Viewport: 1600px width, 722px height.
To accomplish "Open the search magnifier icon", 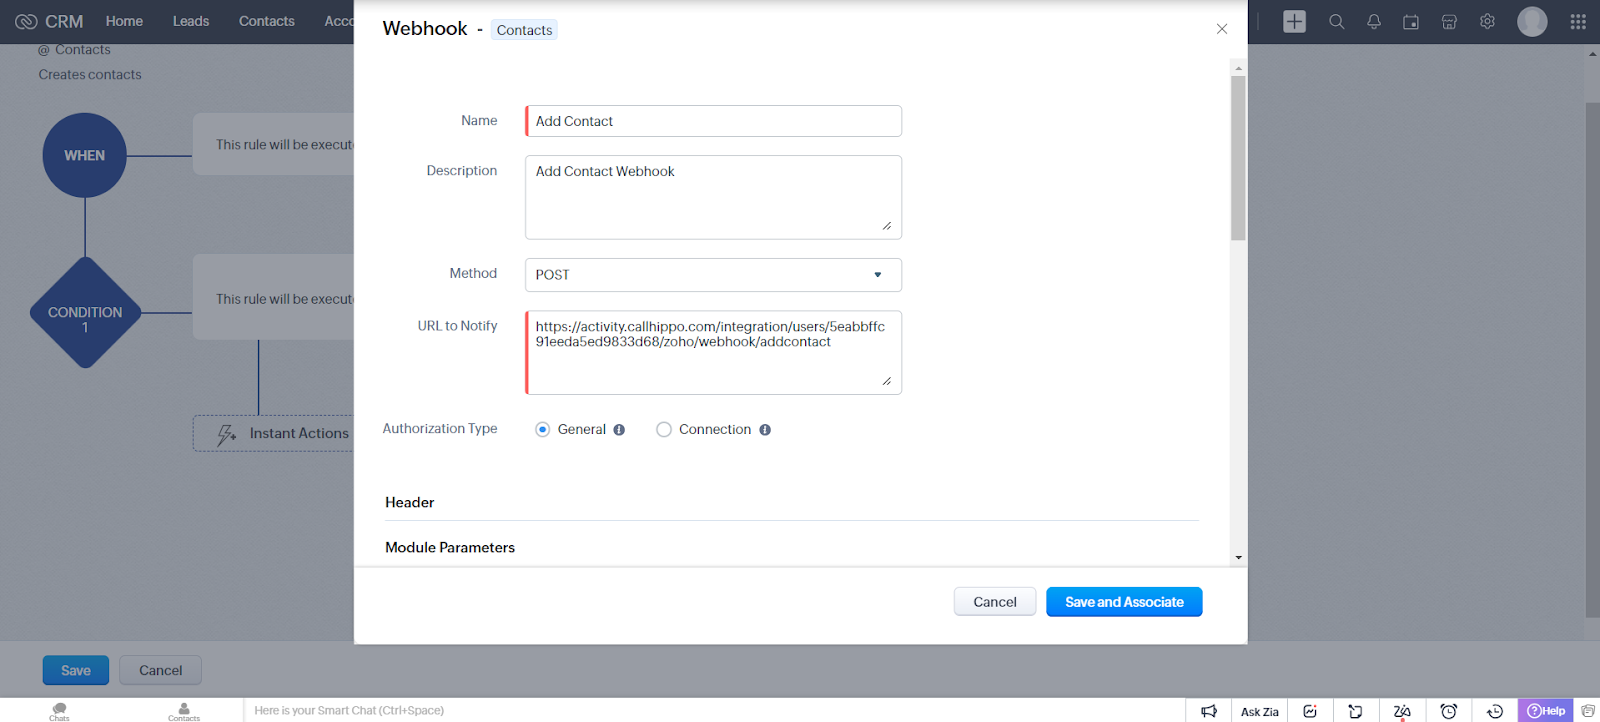I will pos(1336,21).
